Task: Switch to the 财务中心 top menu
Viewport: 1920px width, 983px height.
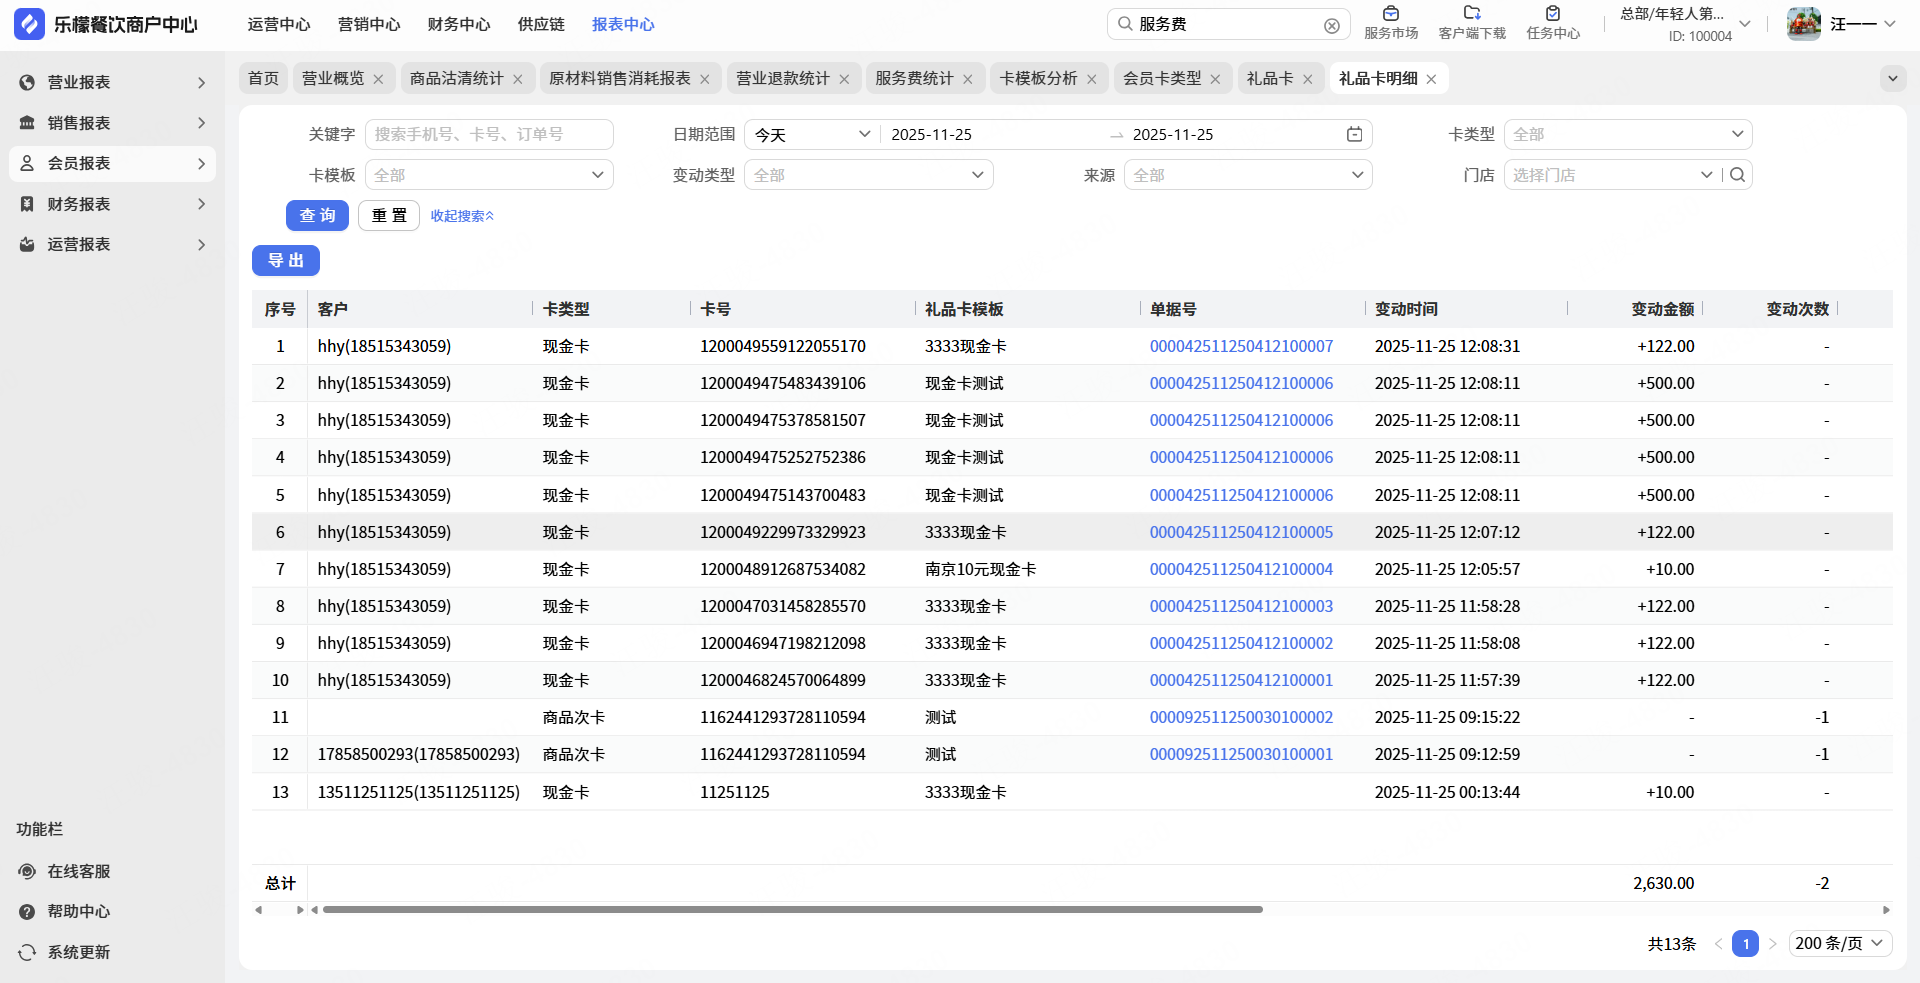Action: [x=458, y=24]
